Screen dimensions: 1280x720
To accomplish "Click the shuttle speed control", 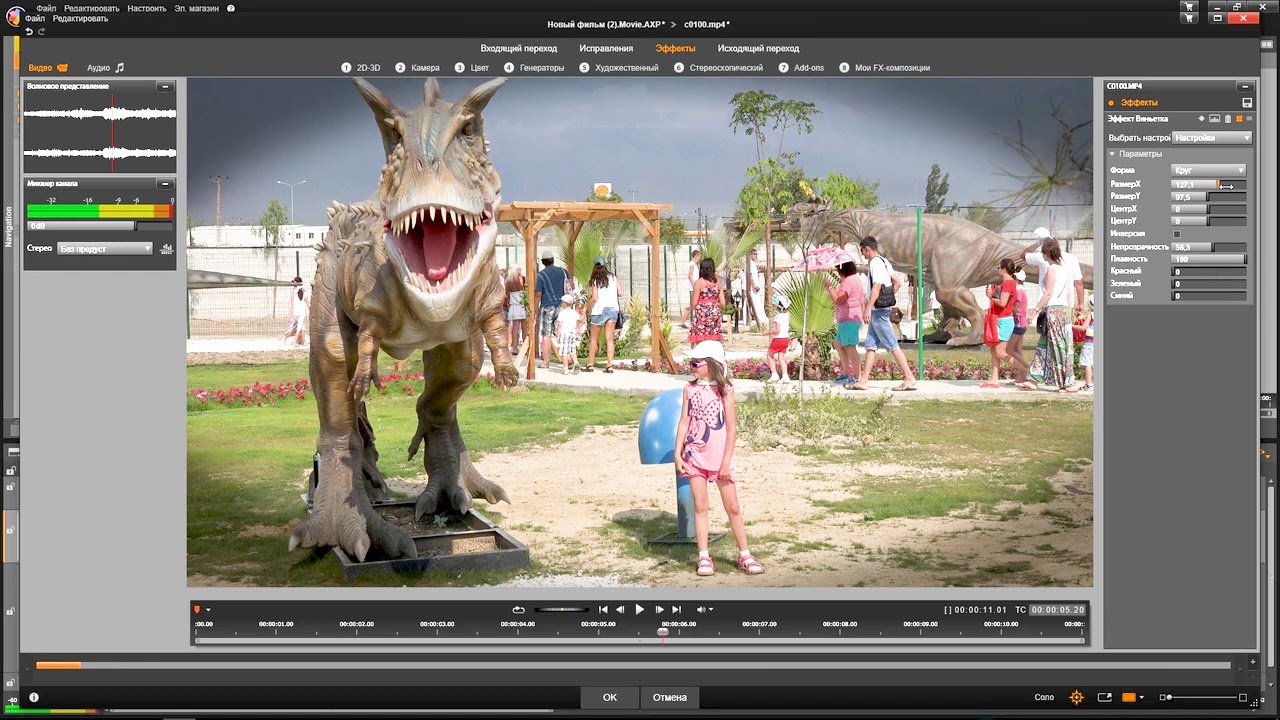I will [561, 609].
